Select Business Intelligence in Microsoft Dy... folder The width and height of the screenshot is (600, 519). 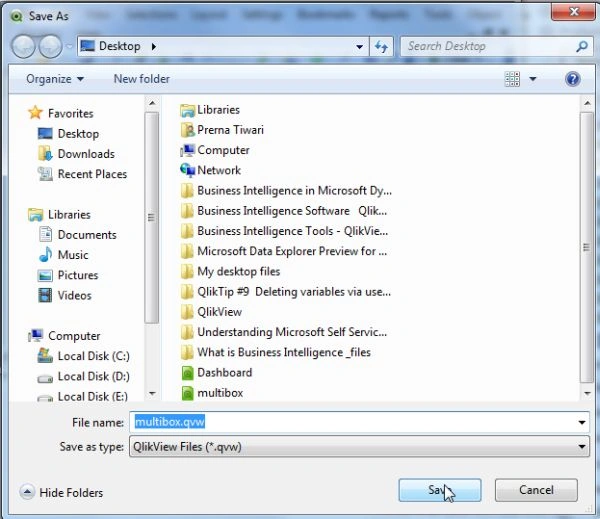coord(286,191)
